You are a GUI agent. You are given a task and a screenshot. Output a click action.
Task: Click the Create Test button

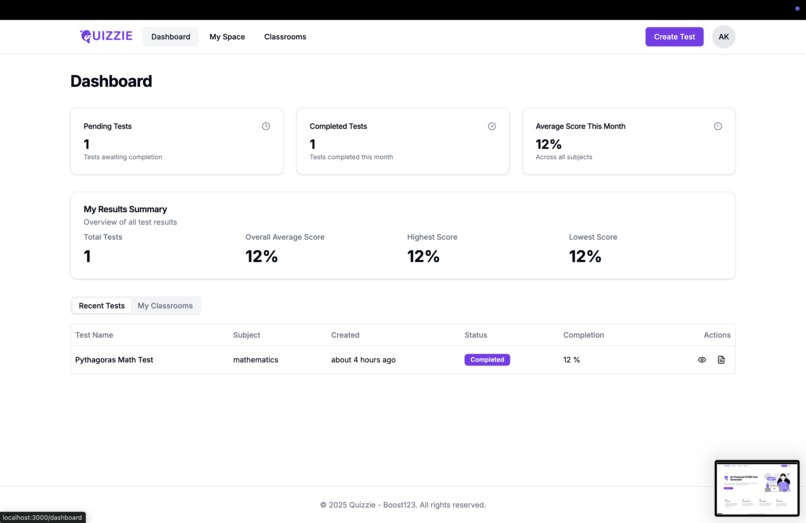pos(674,37)
